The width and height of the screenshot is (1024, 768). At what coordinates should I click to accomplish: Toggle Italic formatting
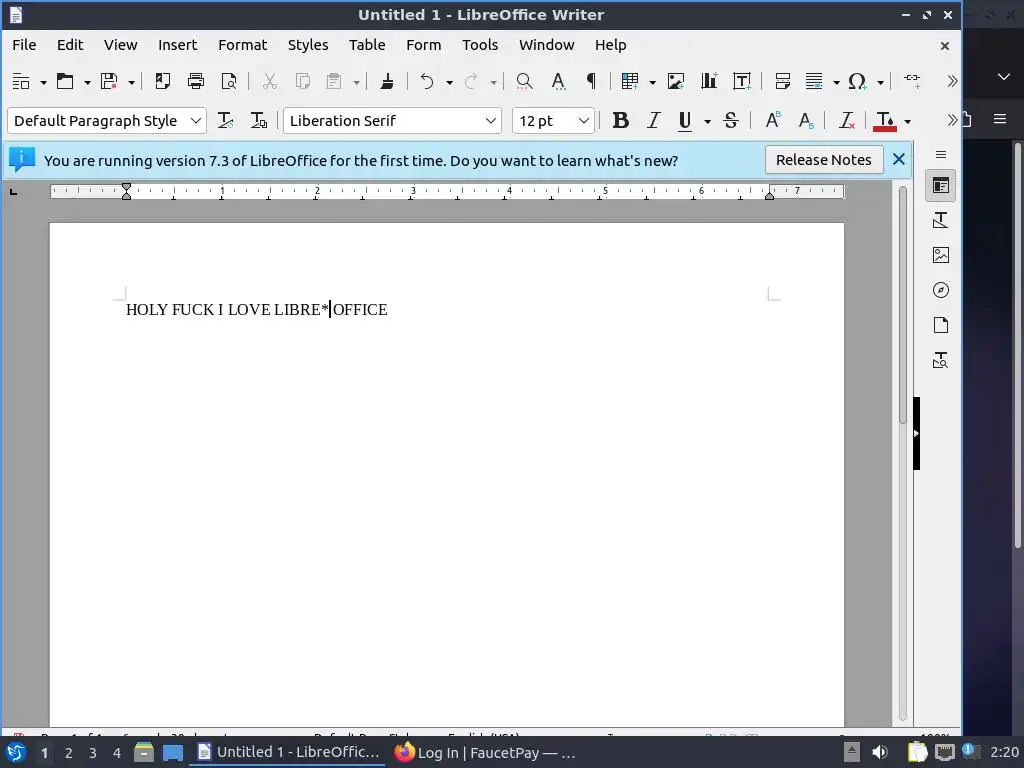[653, 120]
